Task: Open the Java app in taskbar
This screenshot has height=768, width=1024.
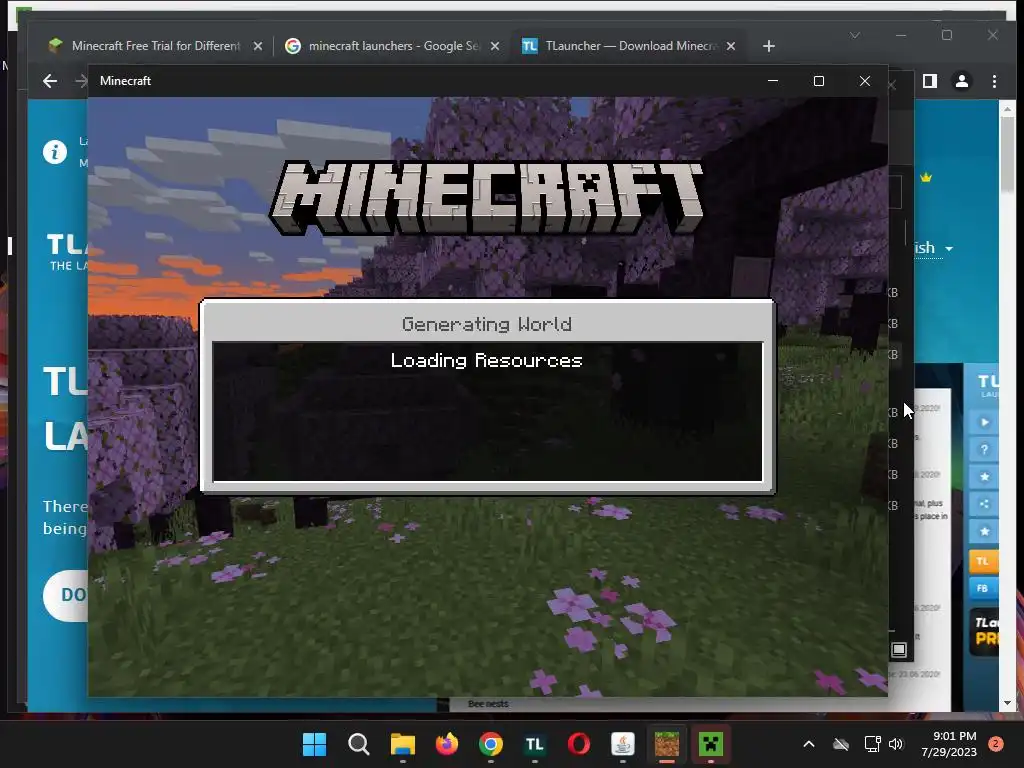Action: [x=623, y=744]
